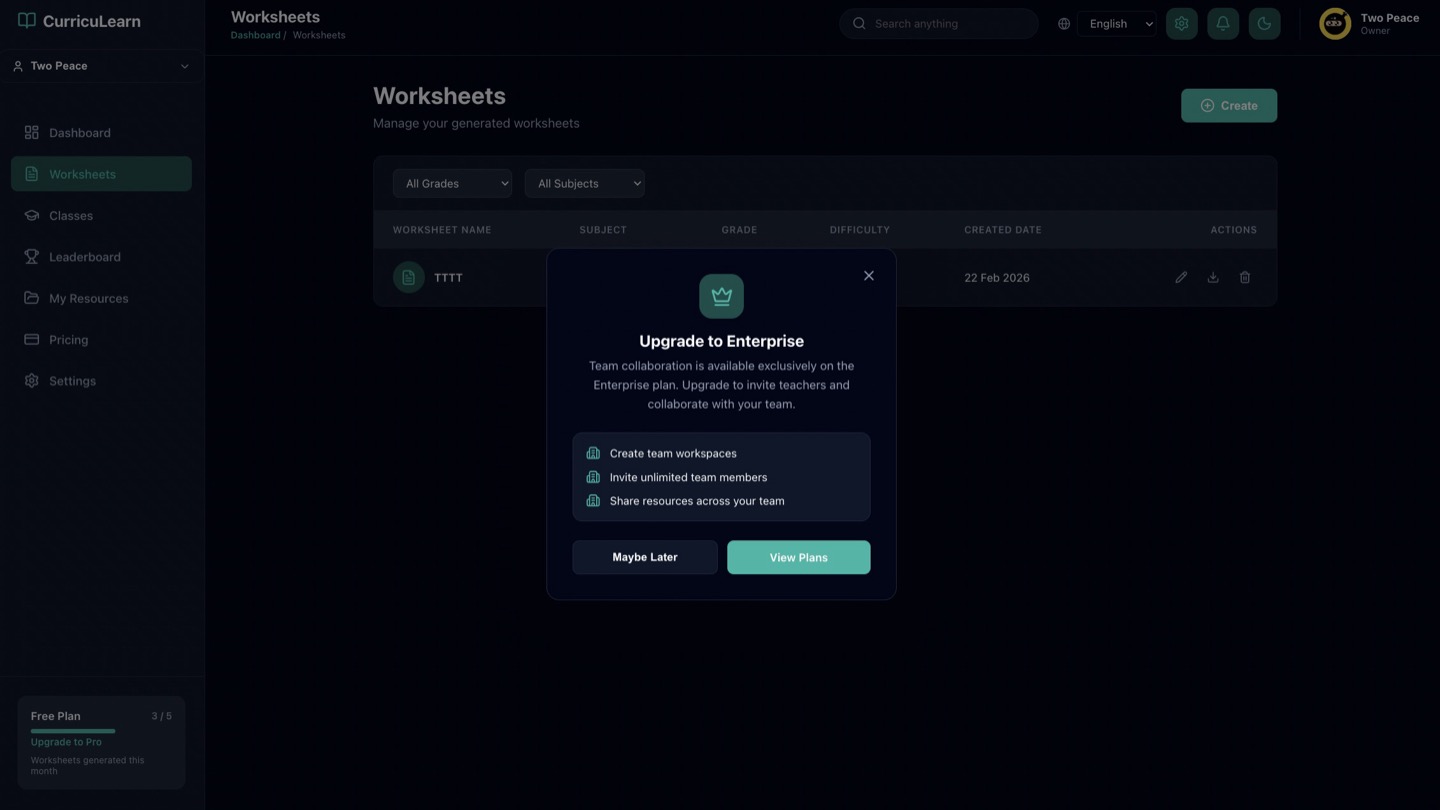This screenshot has width=1440, height=810.
Task: Open the All Grades dropdown
Action: point(452,183)
